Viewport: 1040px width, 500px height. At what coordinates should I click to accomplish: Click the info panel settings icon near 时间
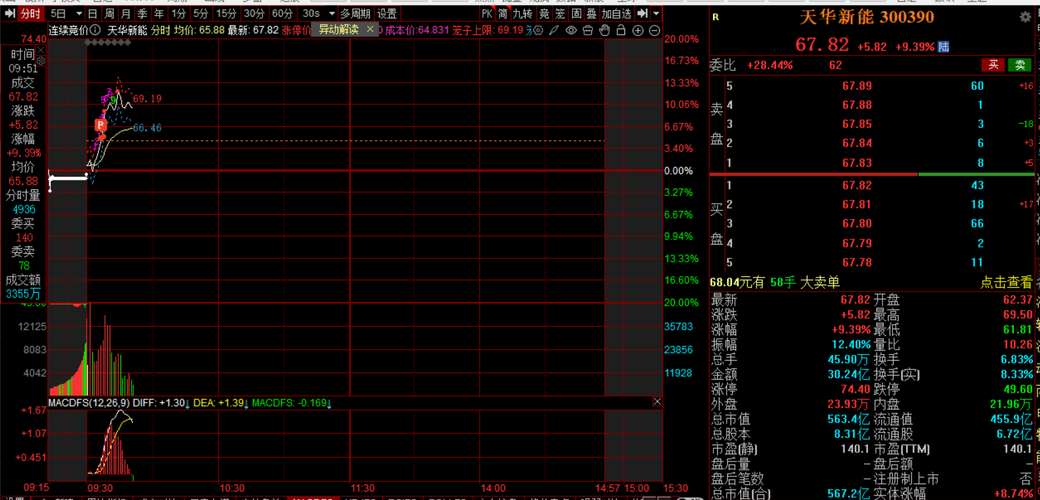click(41, 61)
